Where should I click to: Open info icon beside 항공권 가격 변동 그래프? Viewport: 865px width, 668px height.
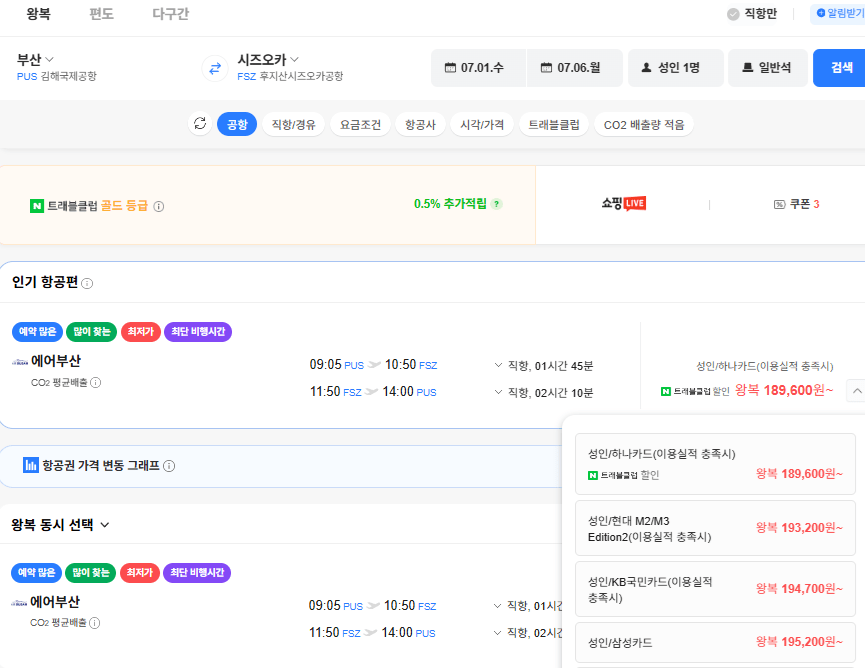tap(169, 466)
